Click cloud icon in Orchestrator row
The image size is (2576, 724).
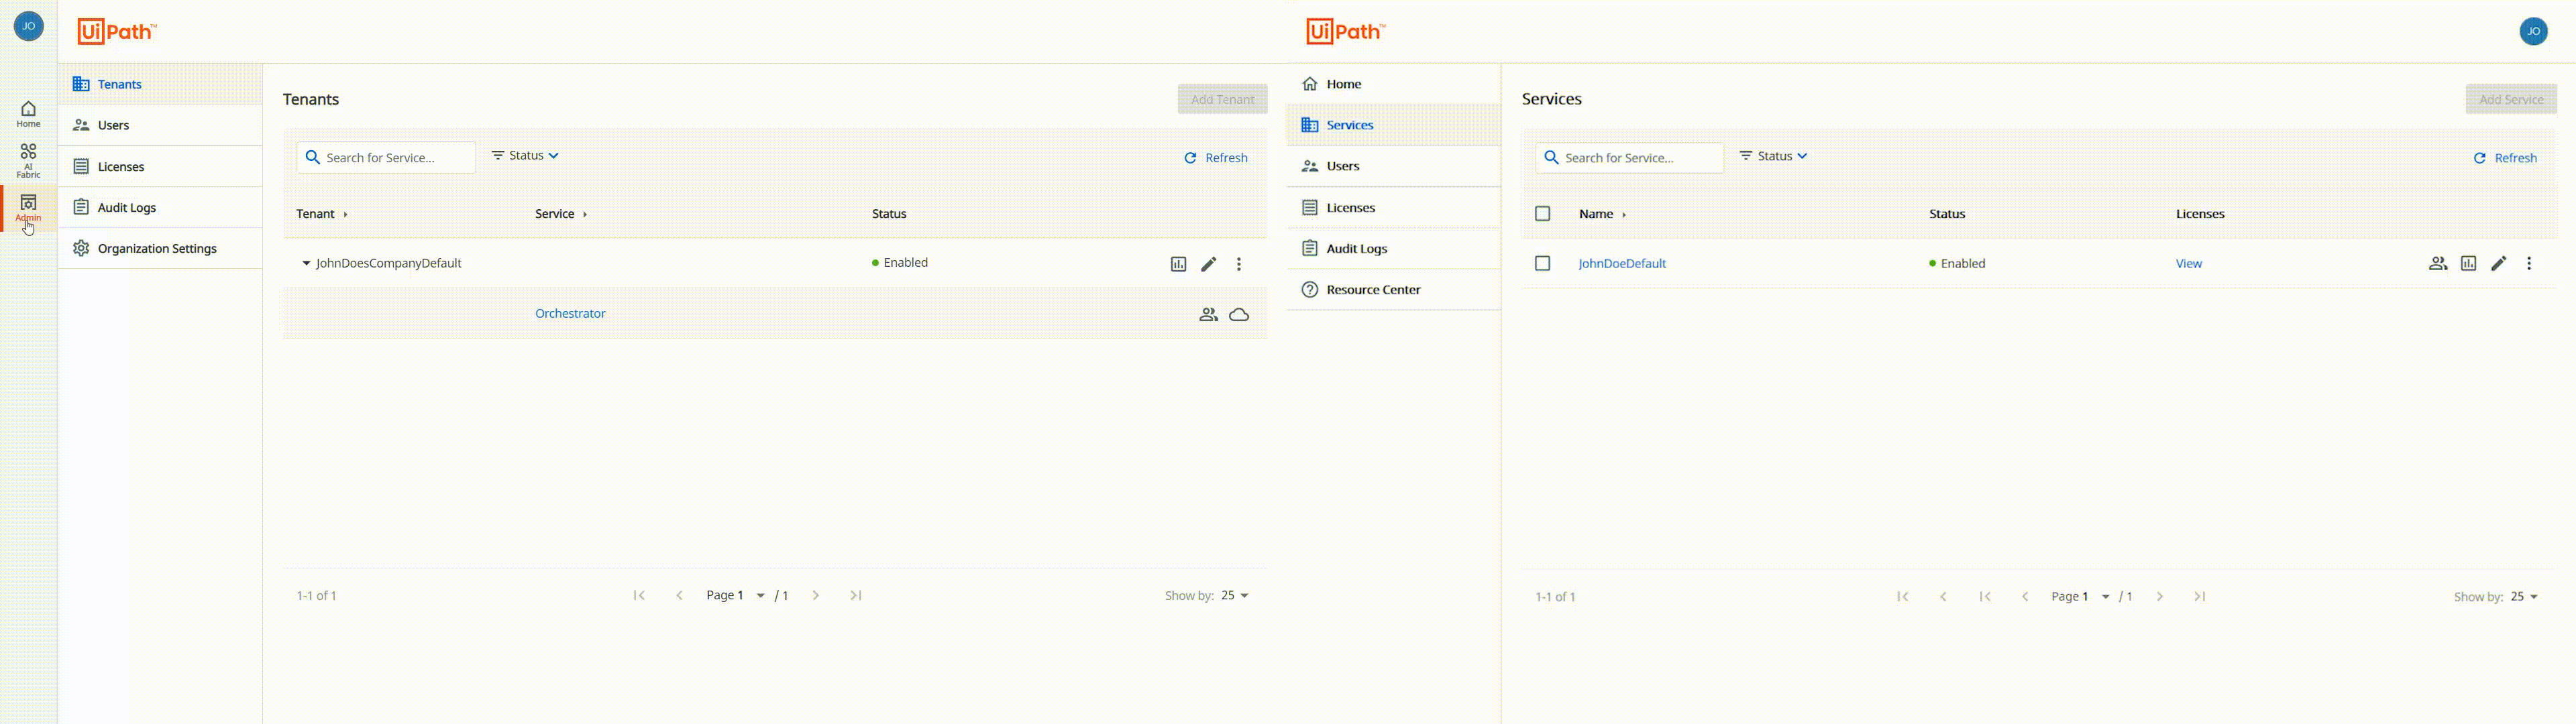(x=1239, y=315)
